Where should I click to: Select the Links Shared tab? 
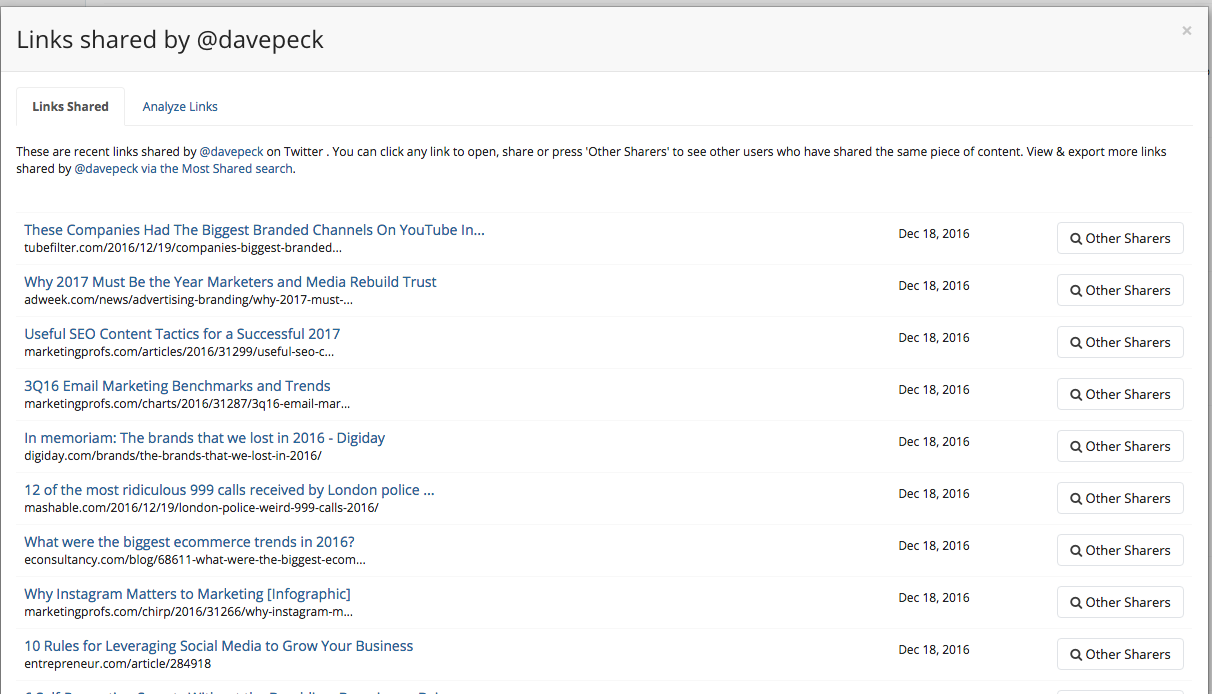(70, 107)
